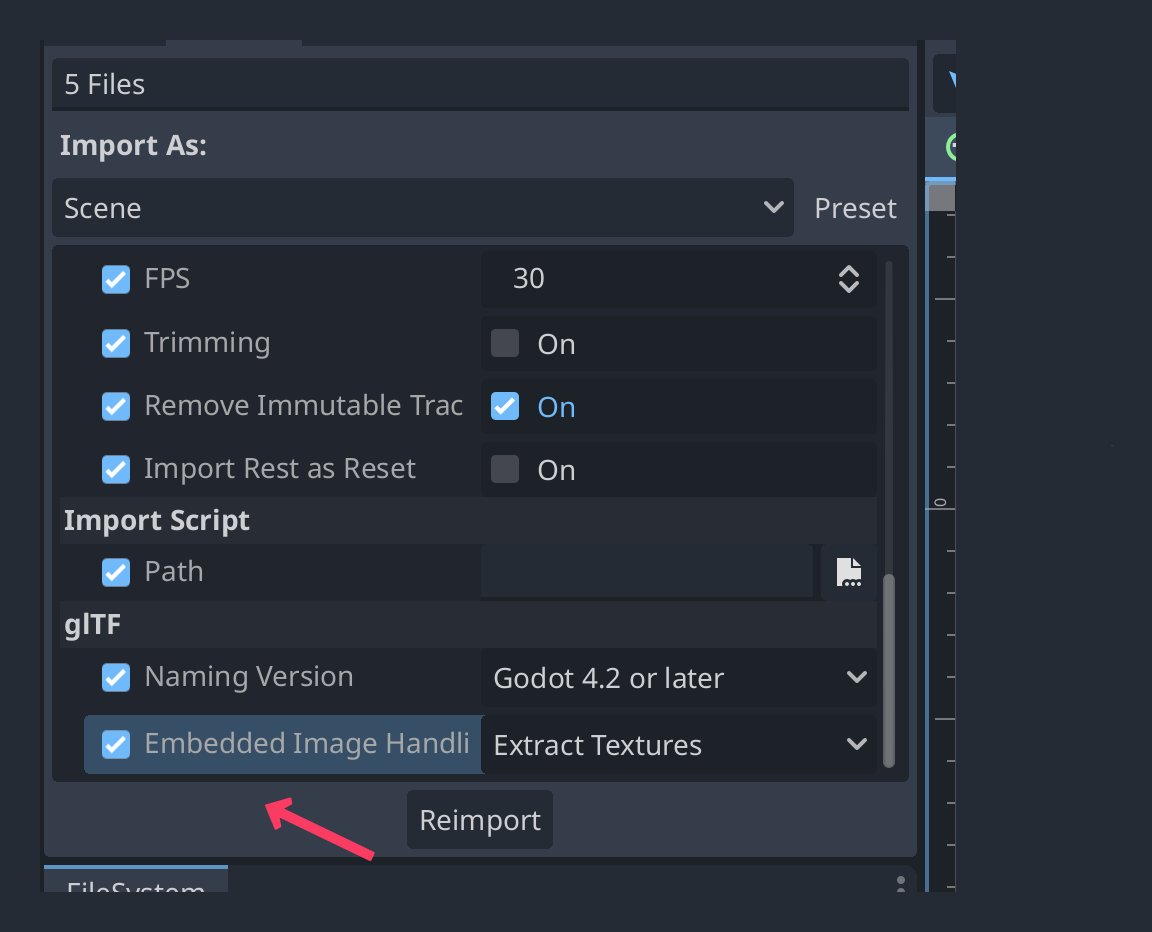Collapse the Import Script section header

[468, 521]
